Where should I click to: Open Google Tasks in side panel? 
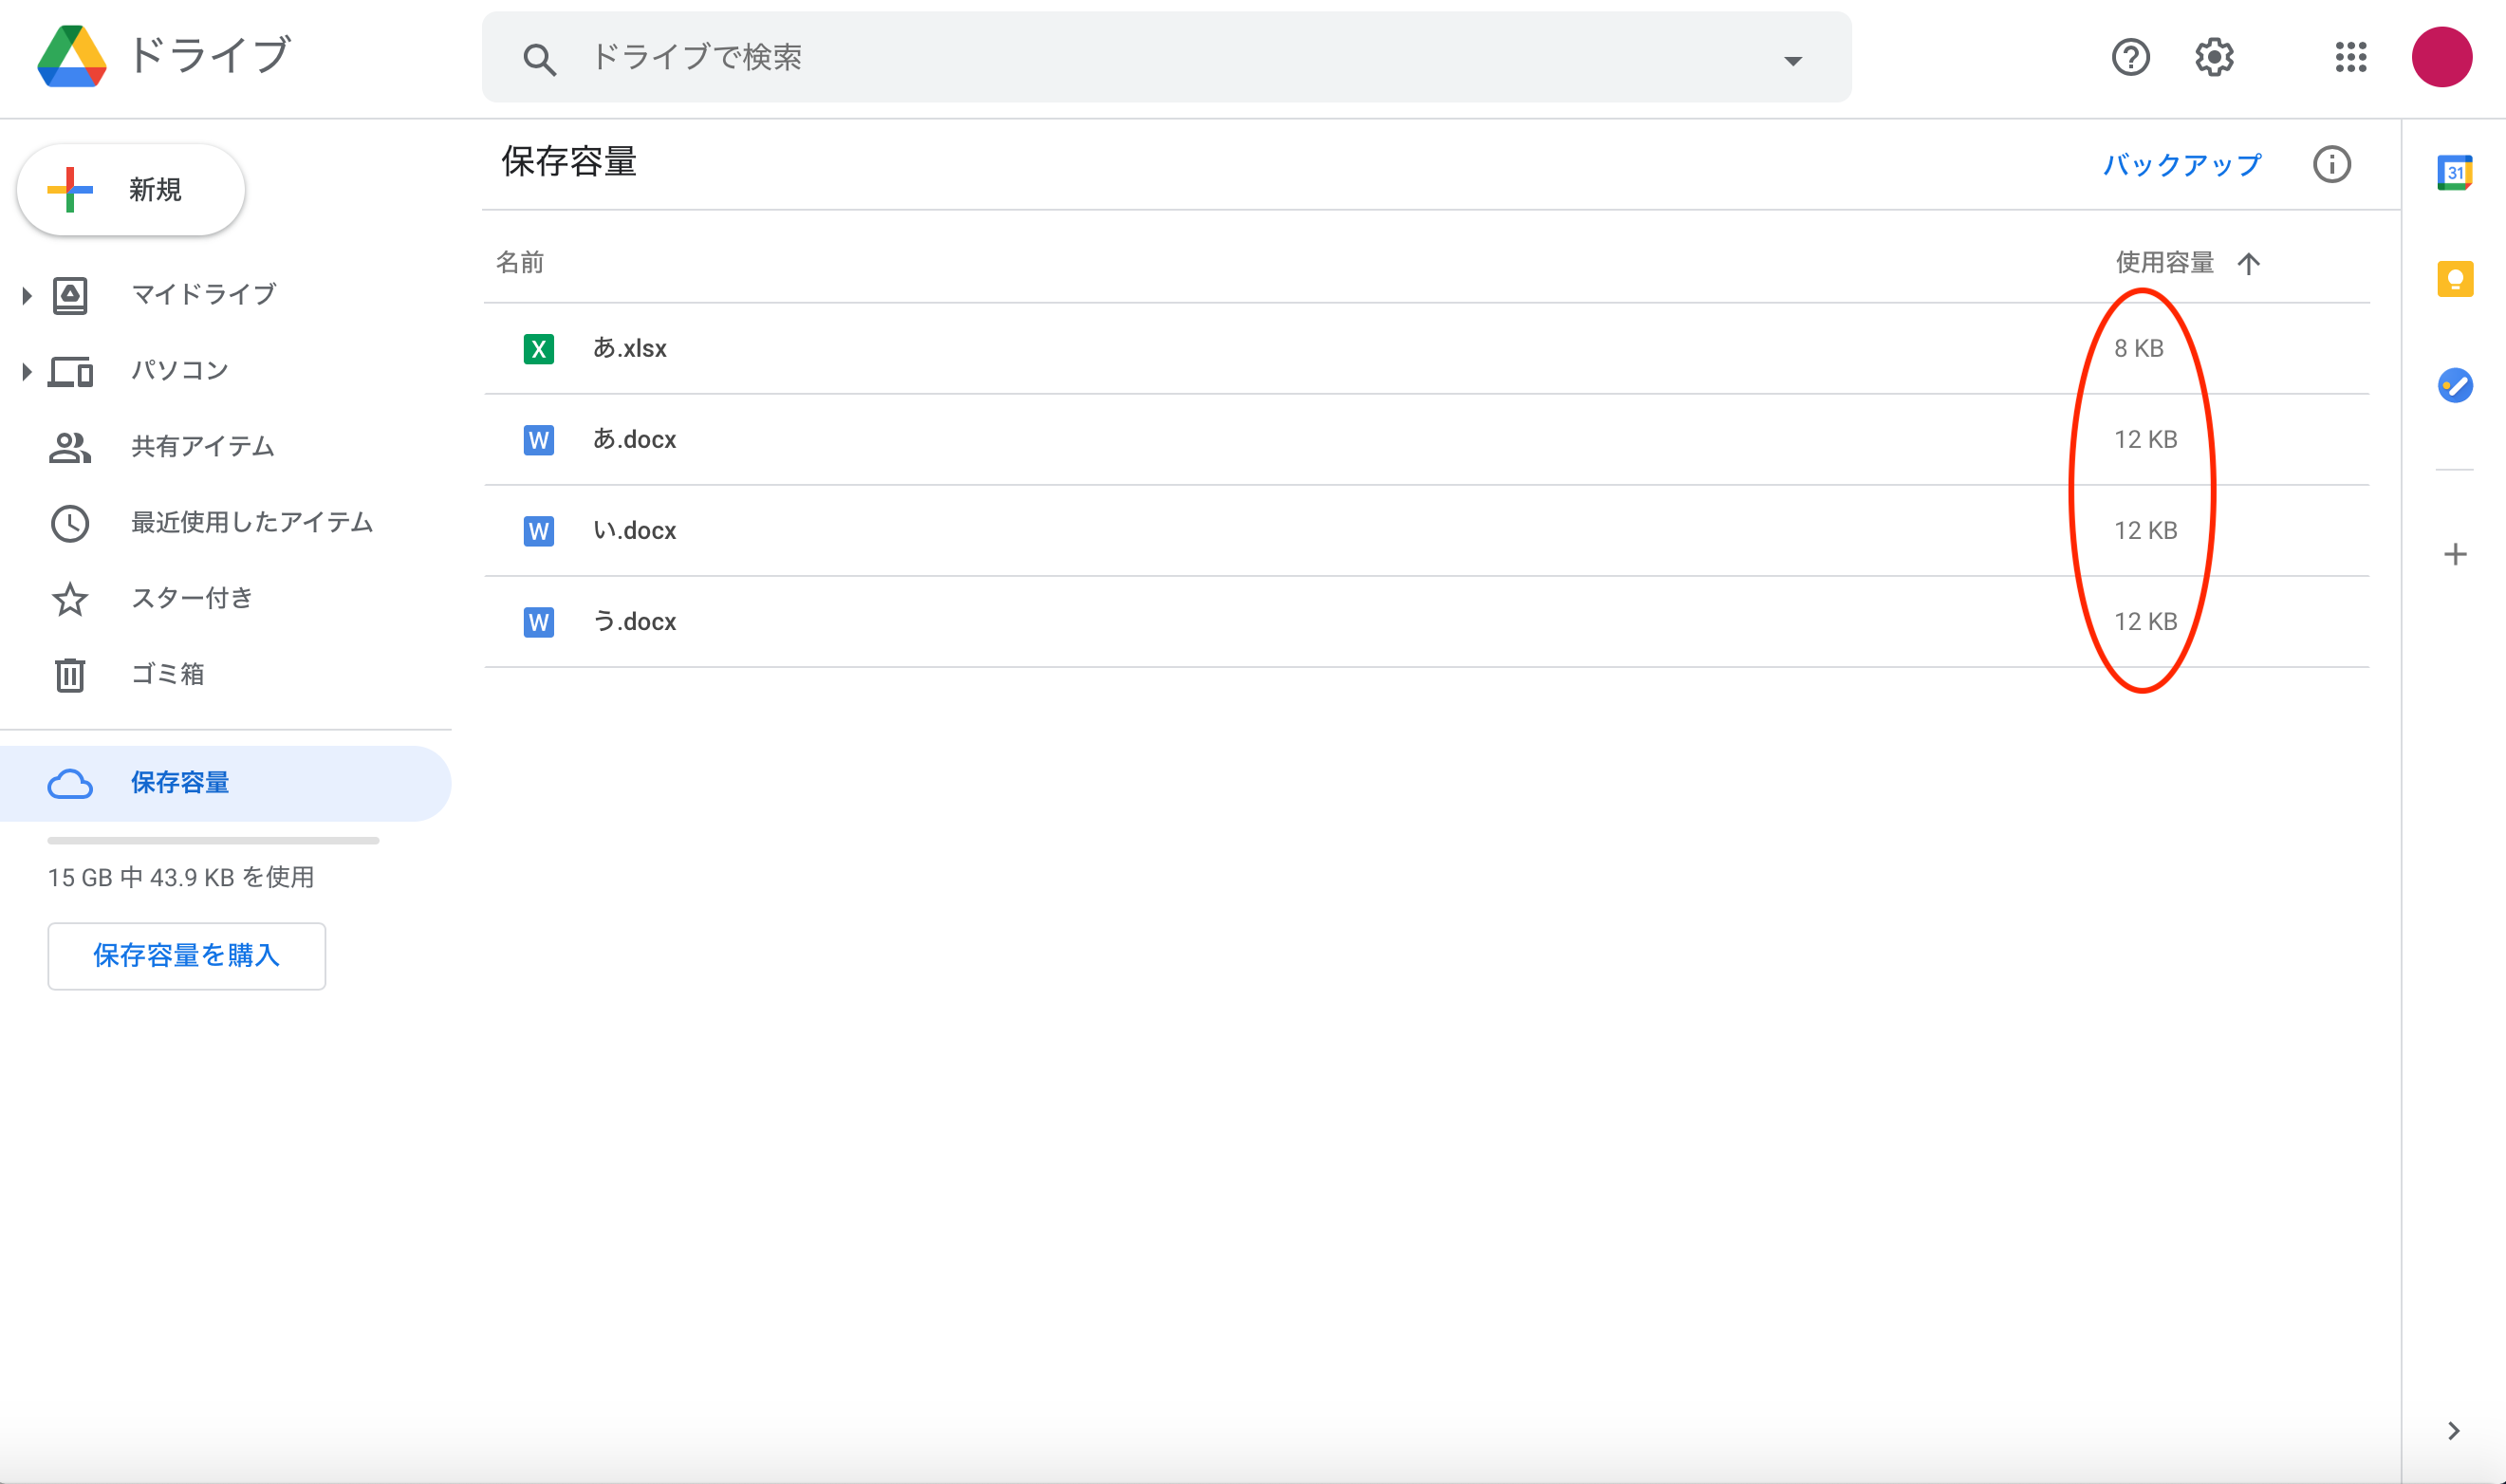click(x=2454, y=386)
